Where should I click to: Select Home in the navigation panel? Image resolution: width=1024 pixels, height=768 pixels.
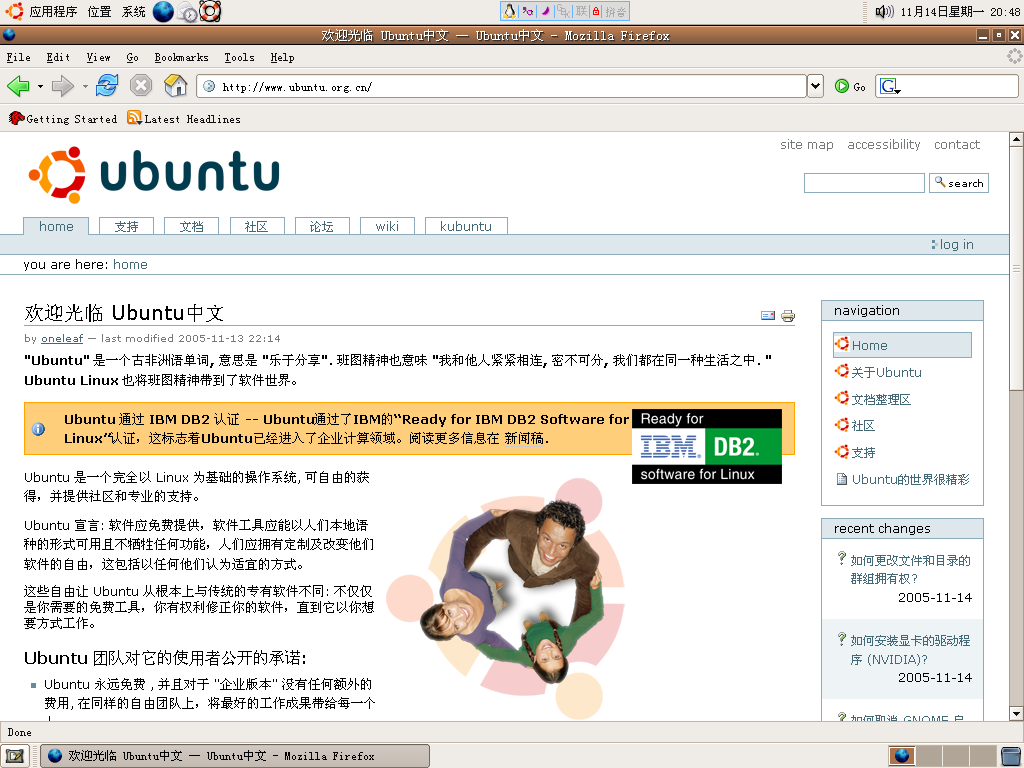[902, 345]
